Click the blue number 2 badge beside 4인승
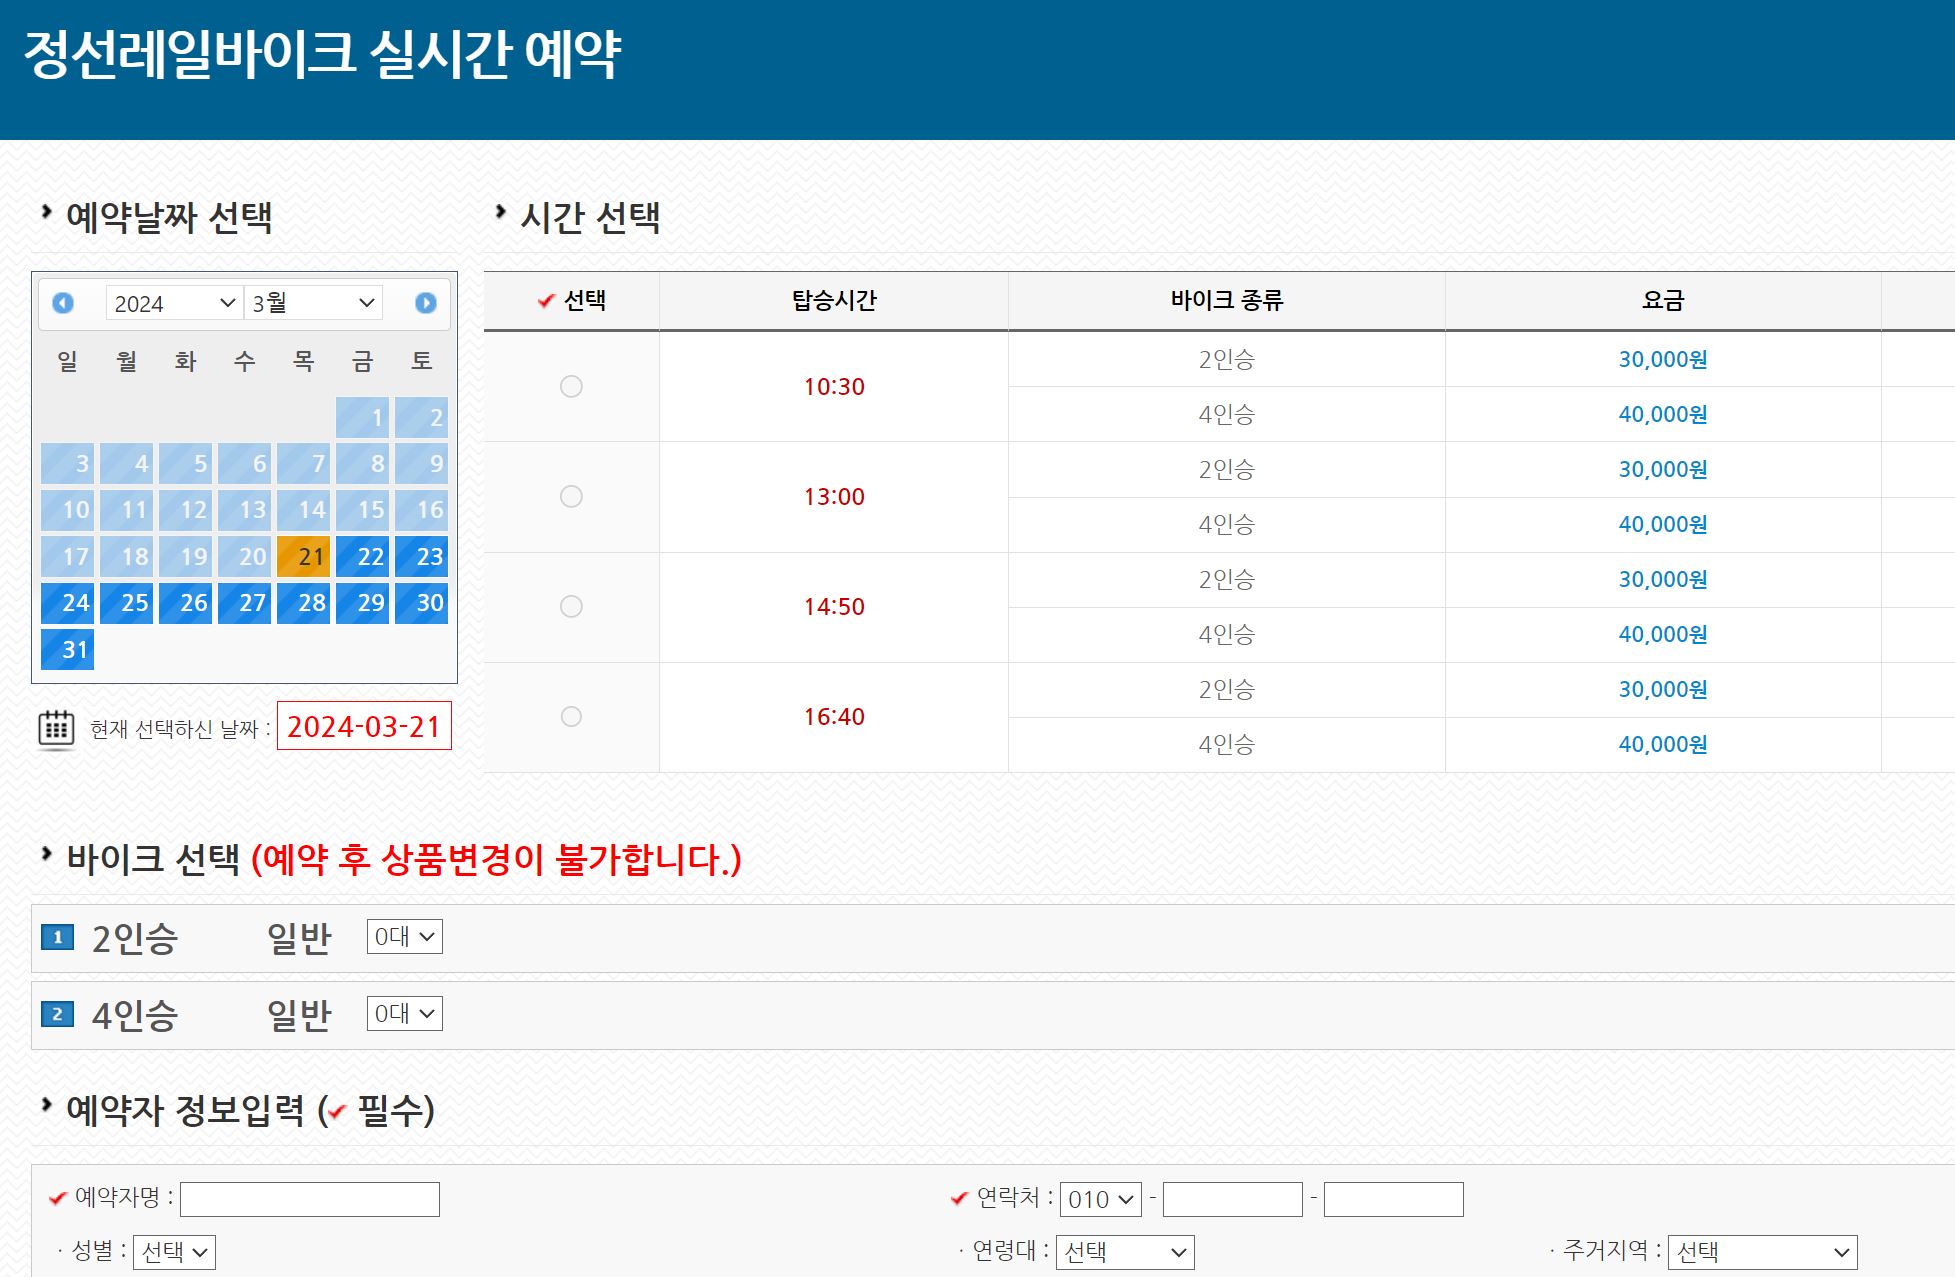Viewport: 1955px width, 1277px height. (57, 1014)
